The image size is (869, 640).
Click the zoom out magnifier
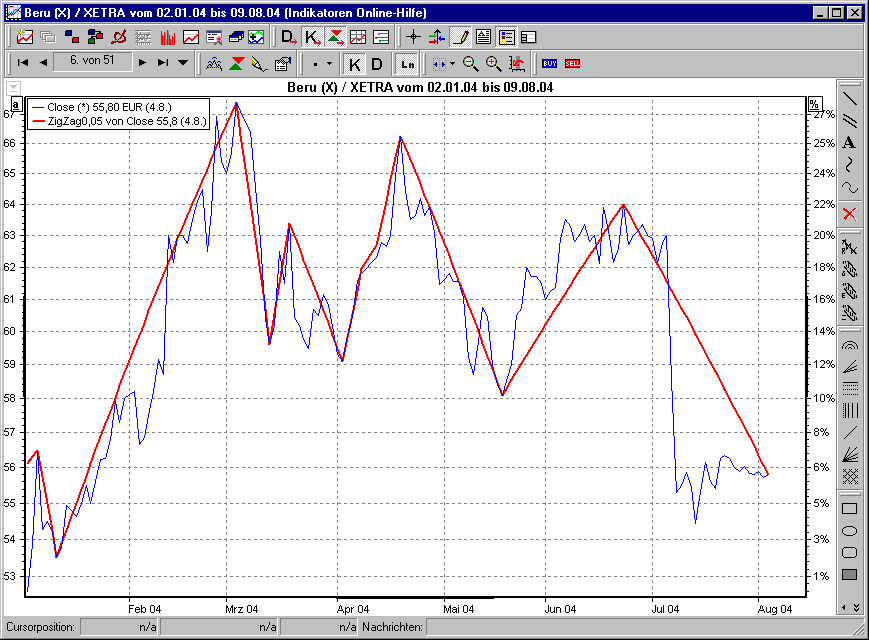(x=471, y=63)
